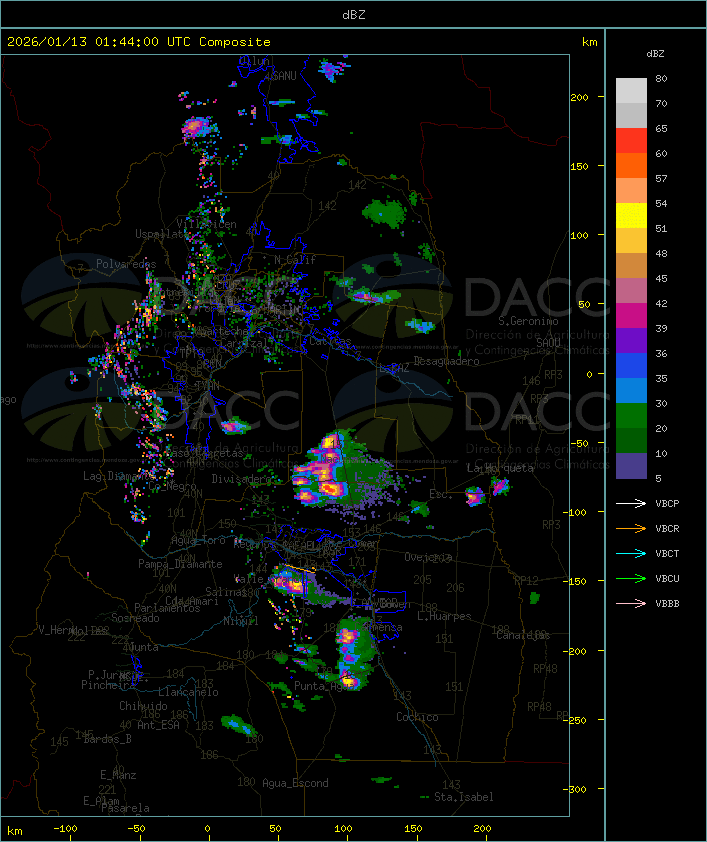Click the pink VBBB arrow icon
Image resolution: width=707 pixels, height=842 pixels.
631,604
